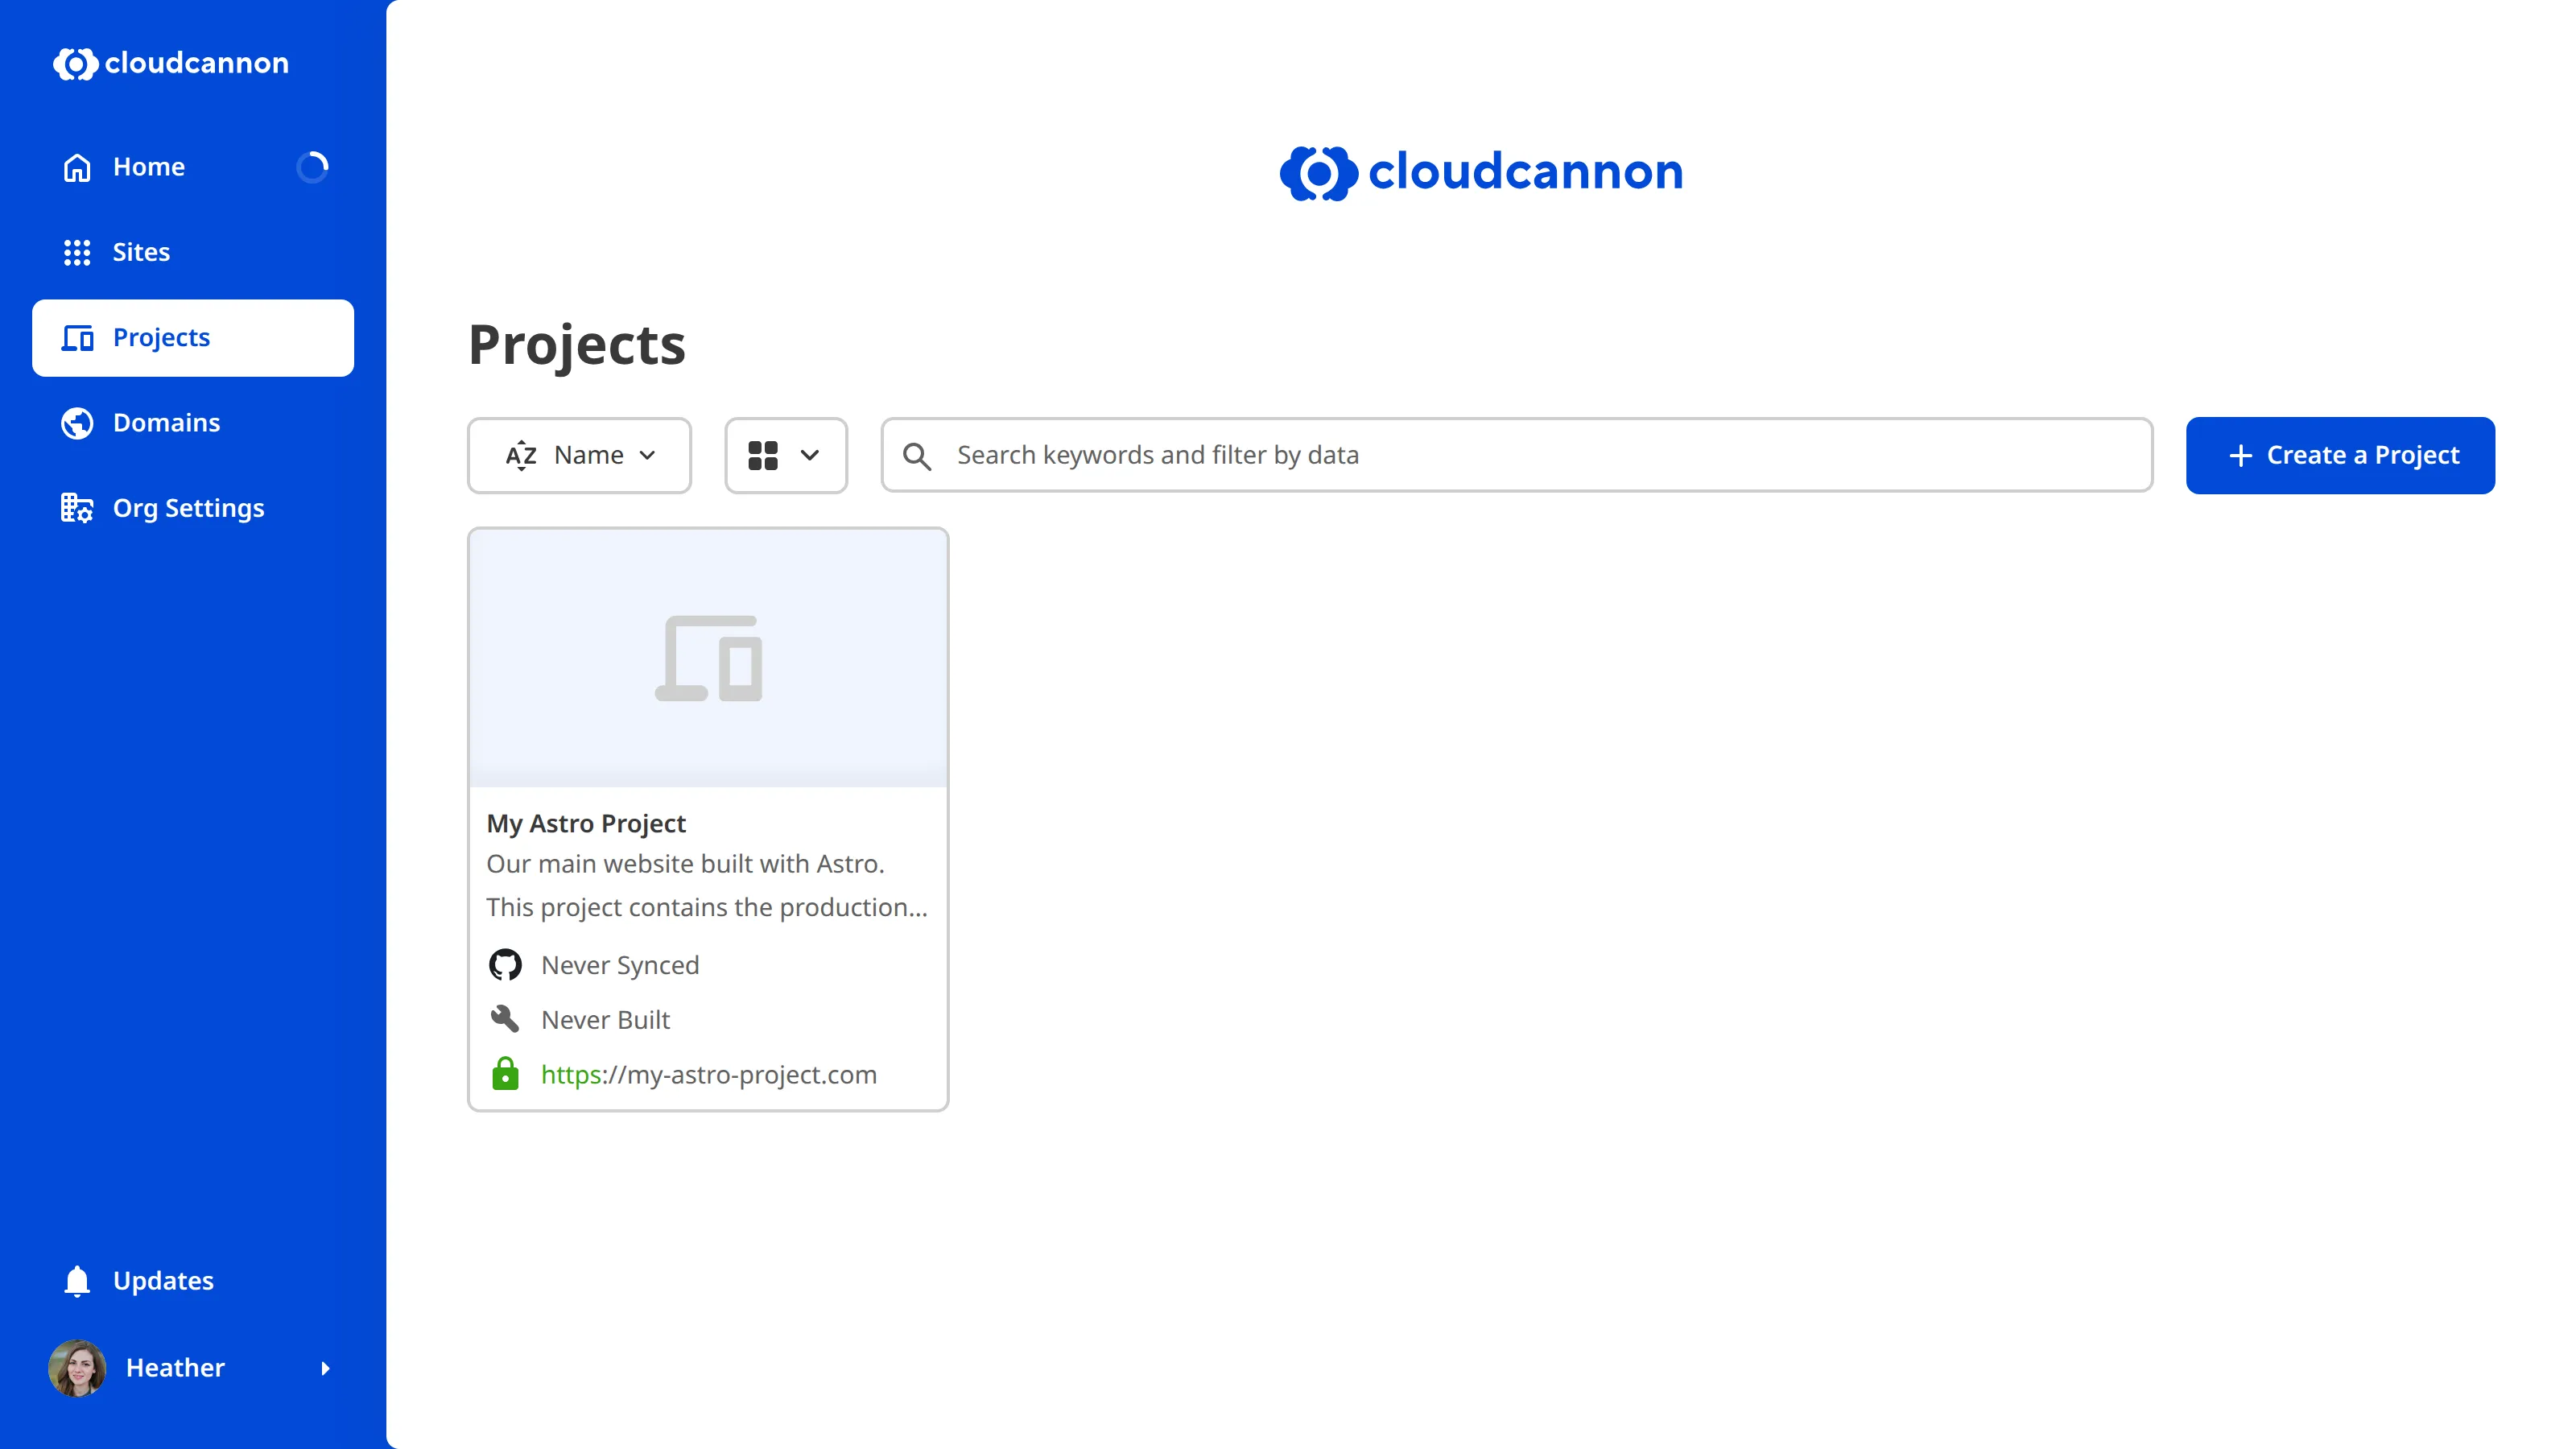Viewport: 2576px width, 1449px height.
Task: Click the GitHub icon on My Astro Project card
Action: pyautogui.click(x=506, y=964)
